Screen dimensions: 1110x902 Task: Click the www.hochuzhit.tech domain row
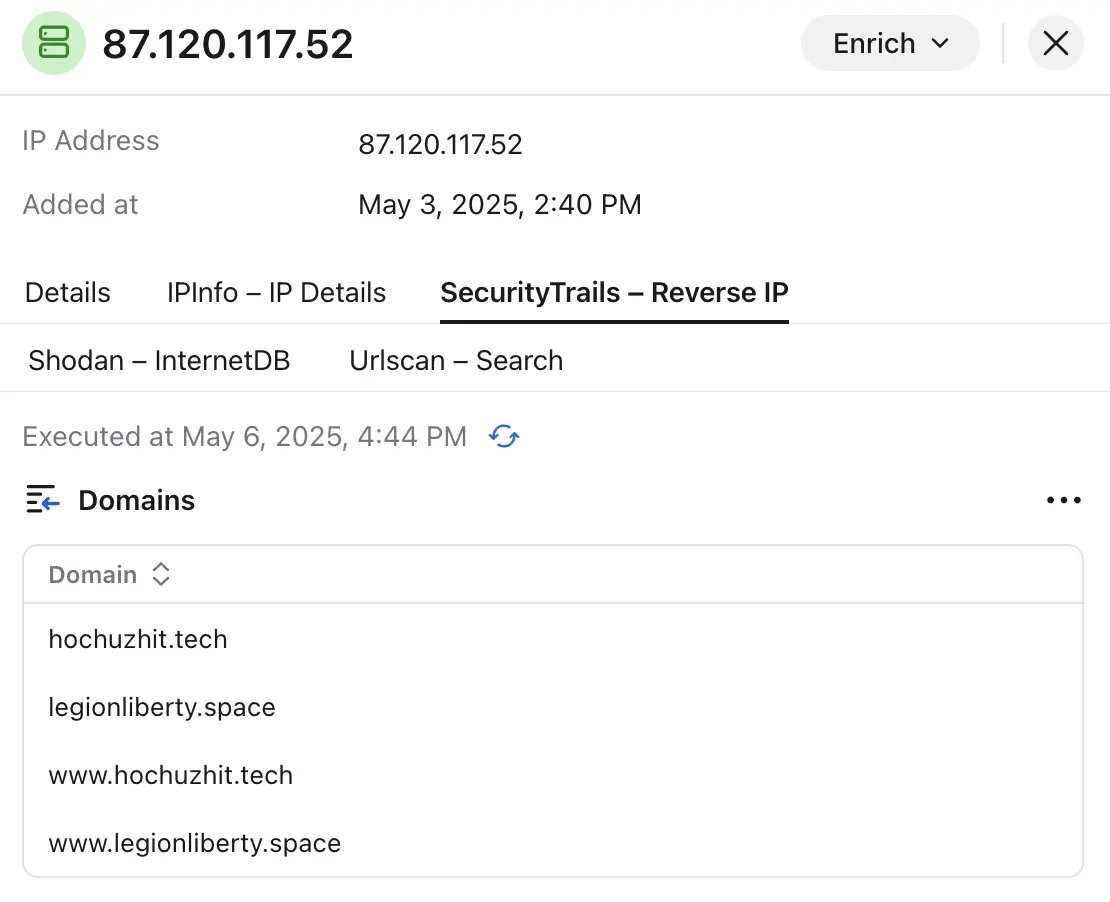[170, 775]
